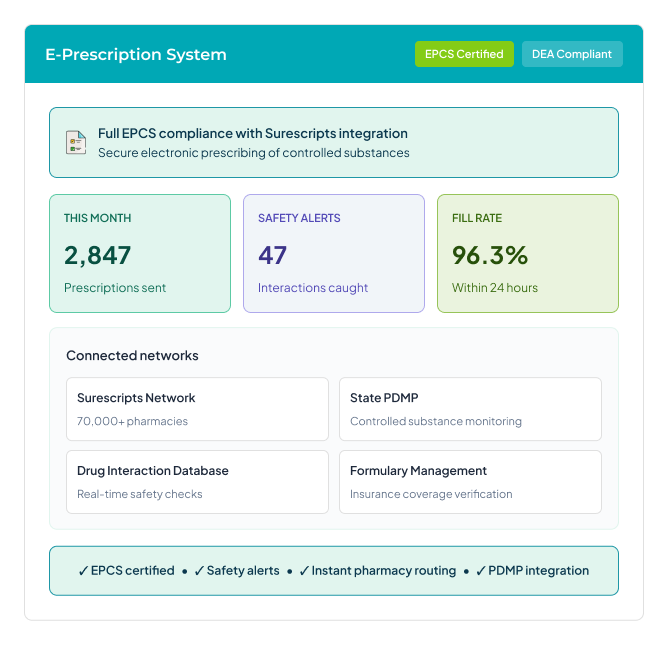This screenshot has width=668, height=645.
Task: Click the Full EPCS compliance banner text
Action: (x=252, y=134)
